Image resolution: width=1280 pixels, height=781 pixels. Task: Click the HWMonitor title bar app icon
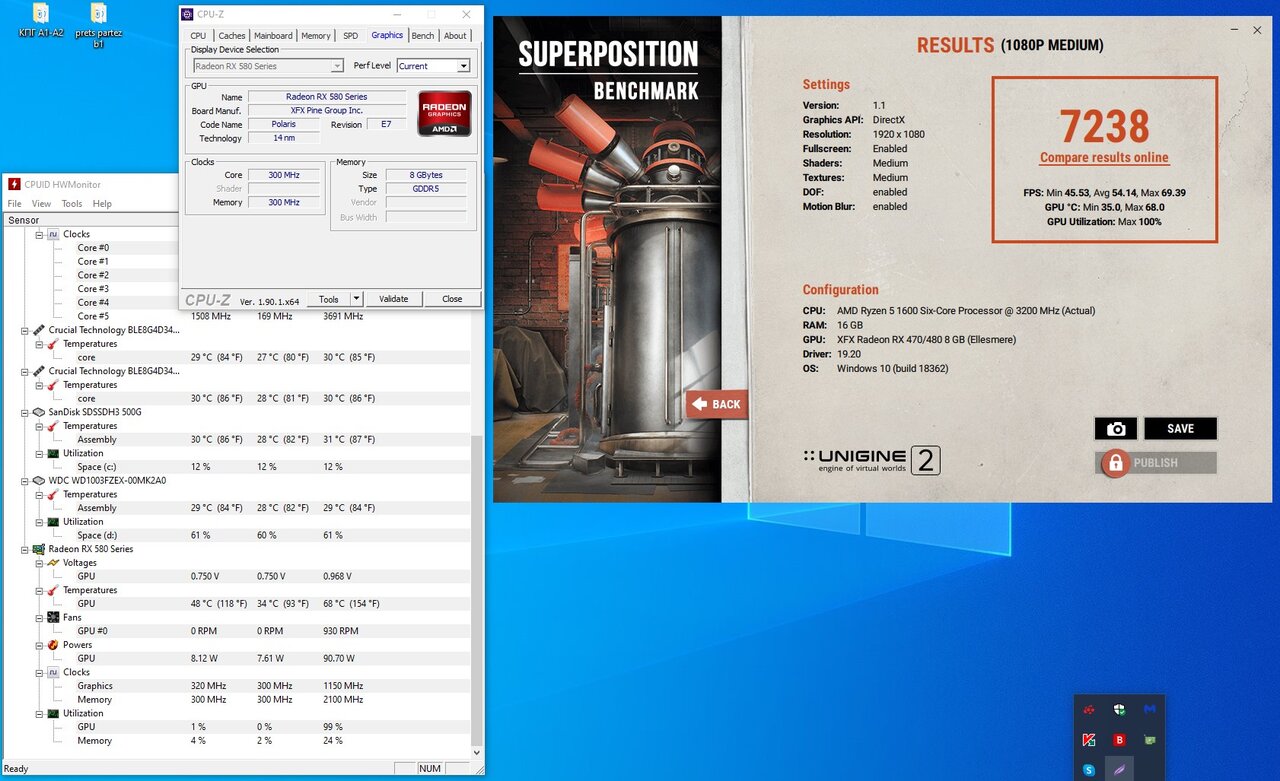click(14, 184)
